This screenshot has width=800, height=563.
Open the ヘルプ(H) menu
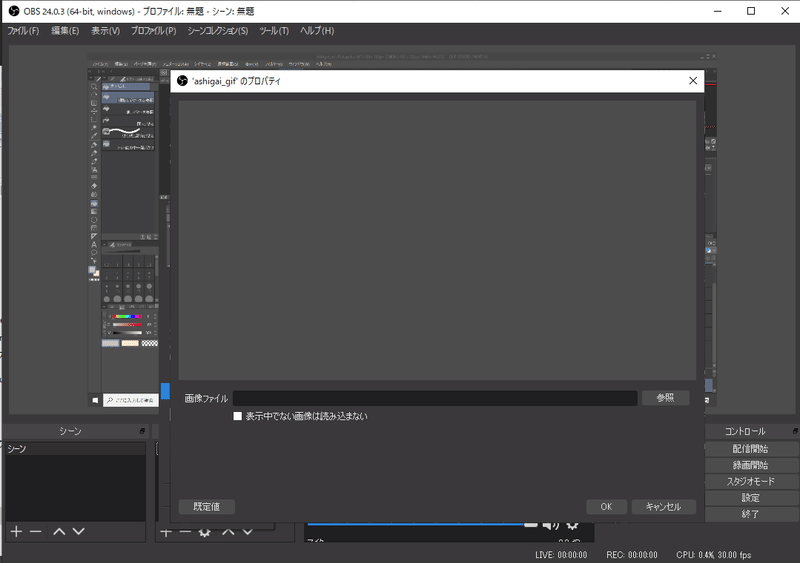[317, 31]
